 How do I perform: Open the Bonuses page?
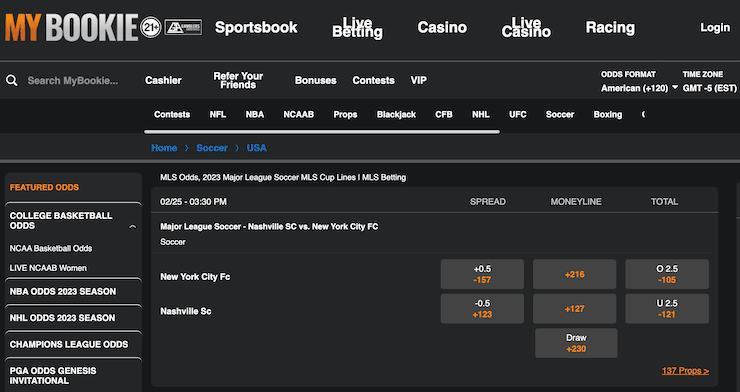coord(316,80)
